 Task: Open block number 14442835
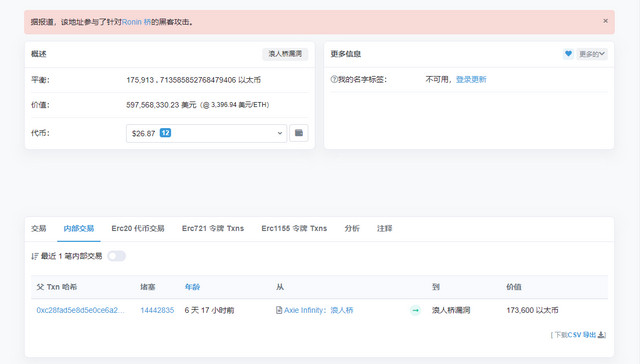click(x=157, y=310)
